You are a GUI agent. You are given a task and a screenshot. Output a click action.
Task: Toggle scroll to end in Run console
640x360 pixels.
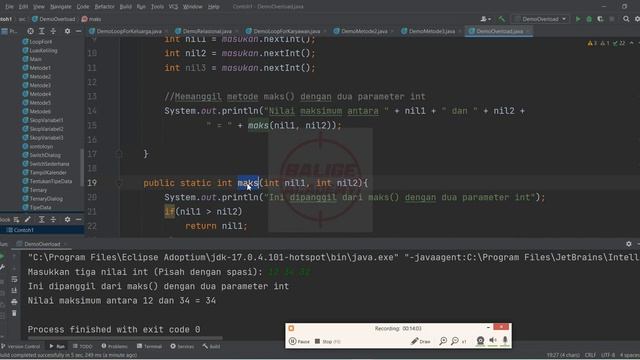click(14, 290)
